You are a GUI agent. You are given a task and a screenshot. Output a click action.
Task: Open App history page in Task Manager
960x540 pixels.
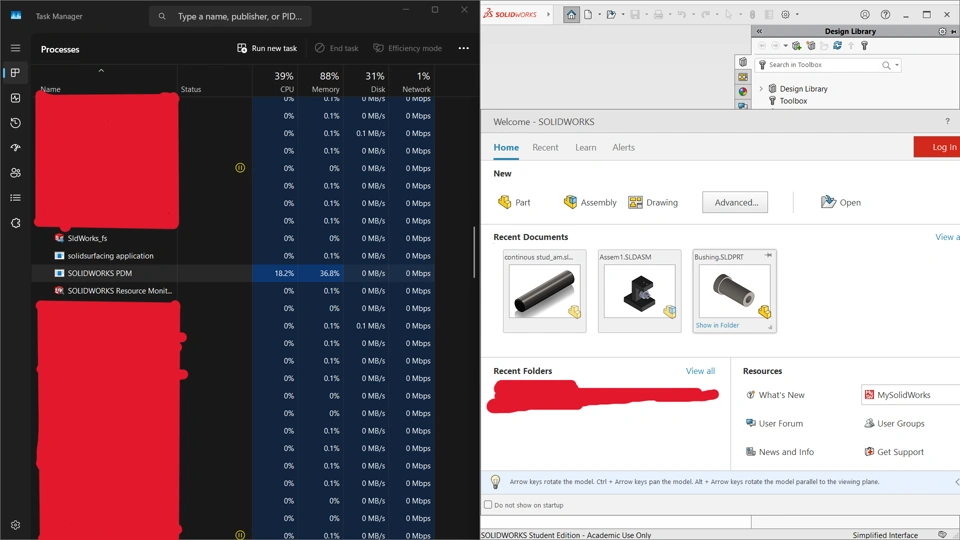tap(15, 123)
